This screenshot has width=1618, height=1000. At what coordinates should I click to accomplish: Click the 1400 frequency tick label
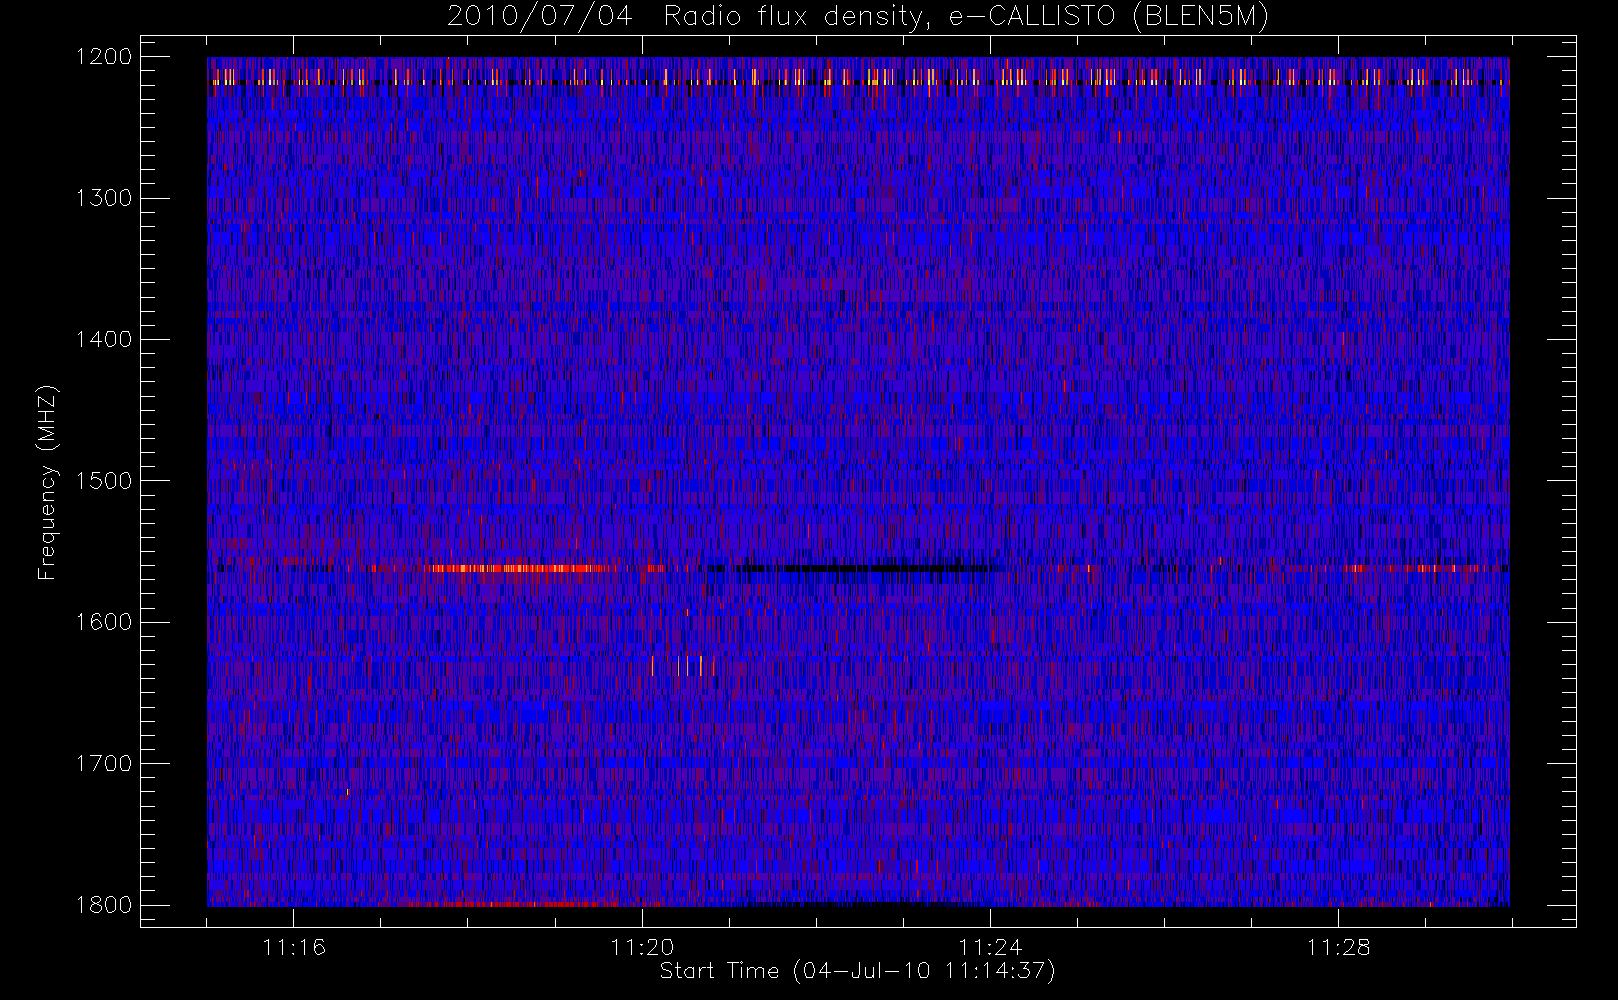click(104, 339)
